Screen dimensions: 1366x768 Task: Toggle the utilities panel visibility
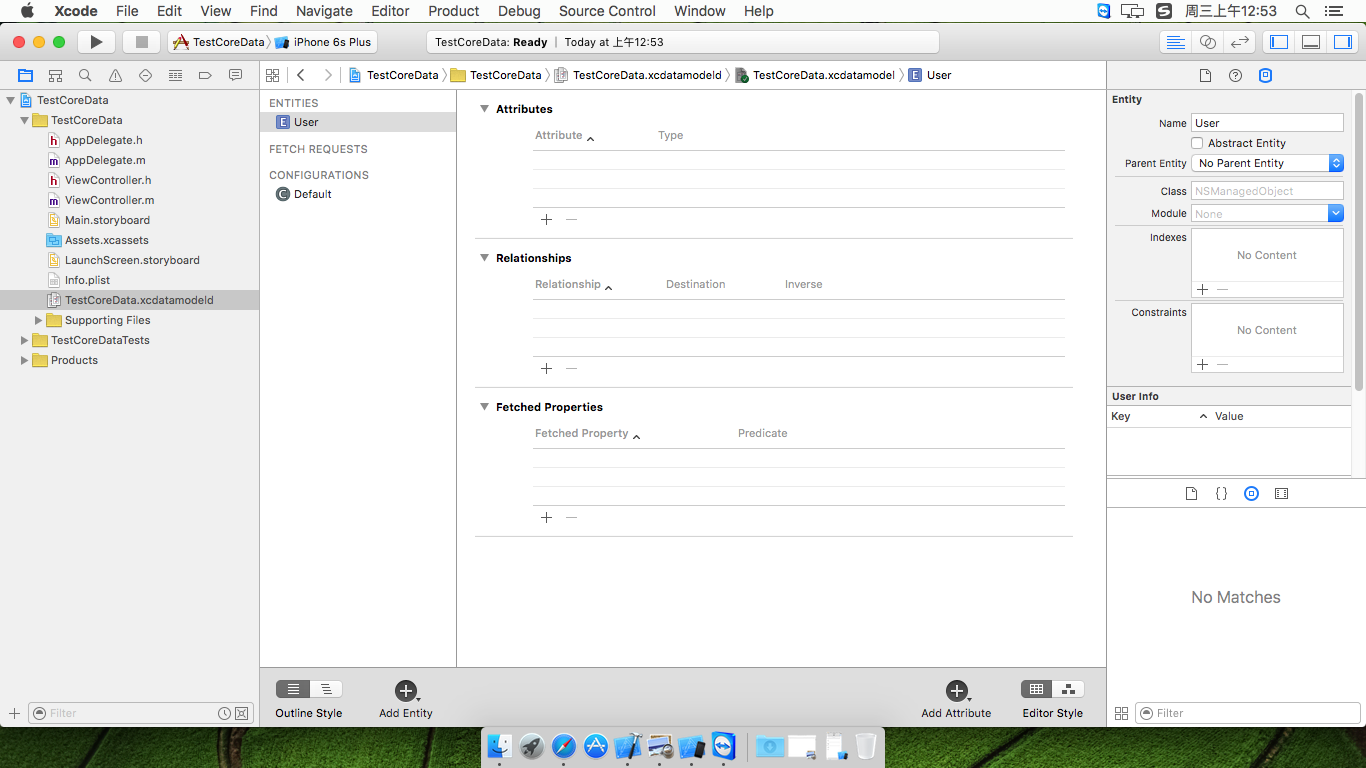click(x=1342, y=42)
